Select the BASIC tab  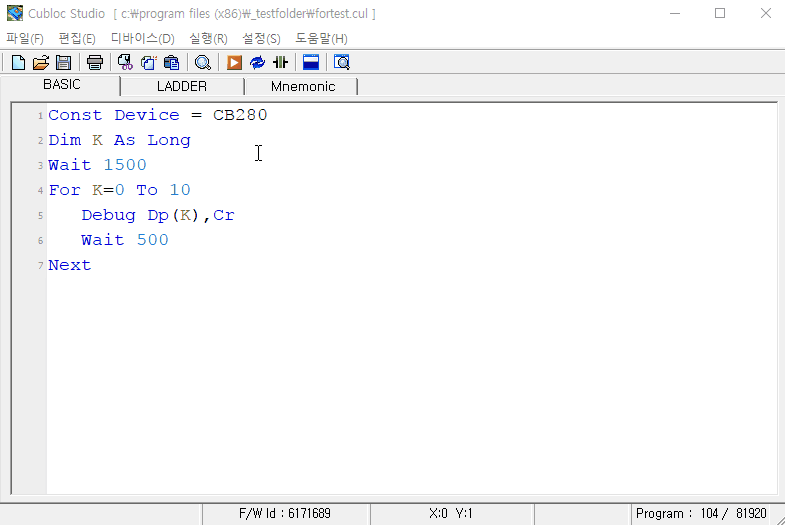point(62,85)
